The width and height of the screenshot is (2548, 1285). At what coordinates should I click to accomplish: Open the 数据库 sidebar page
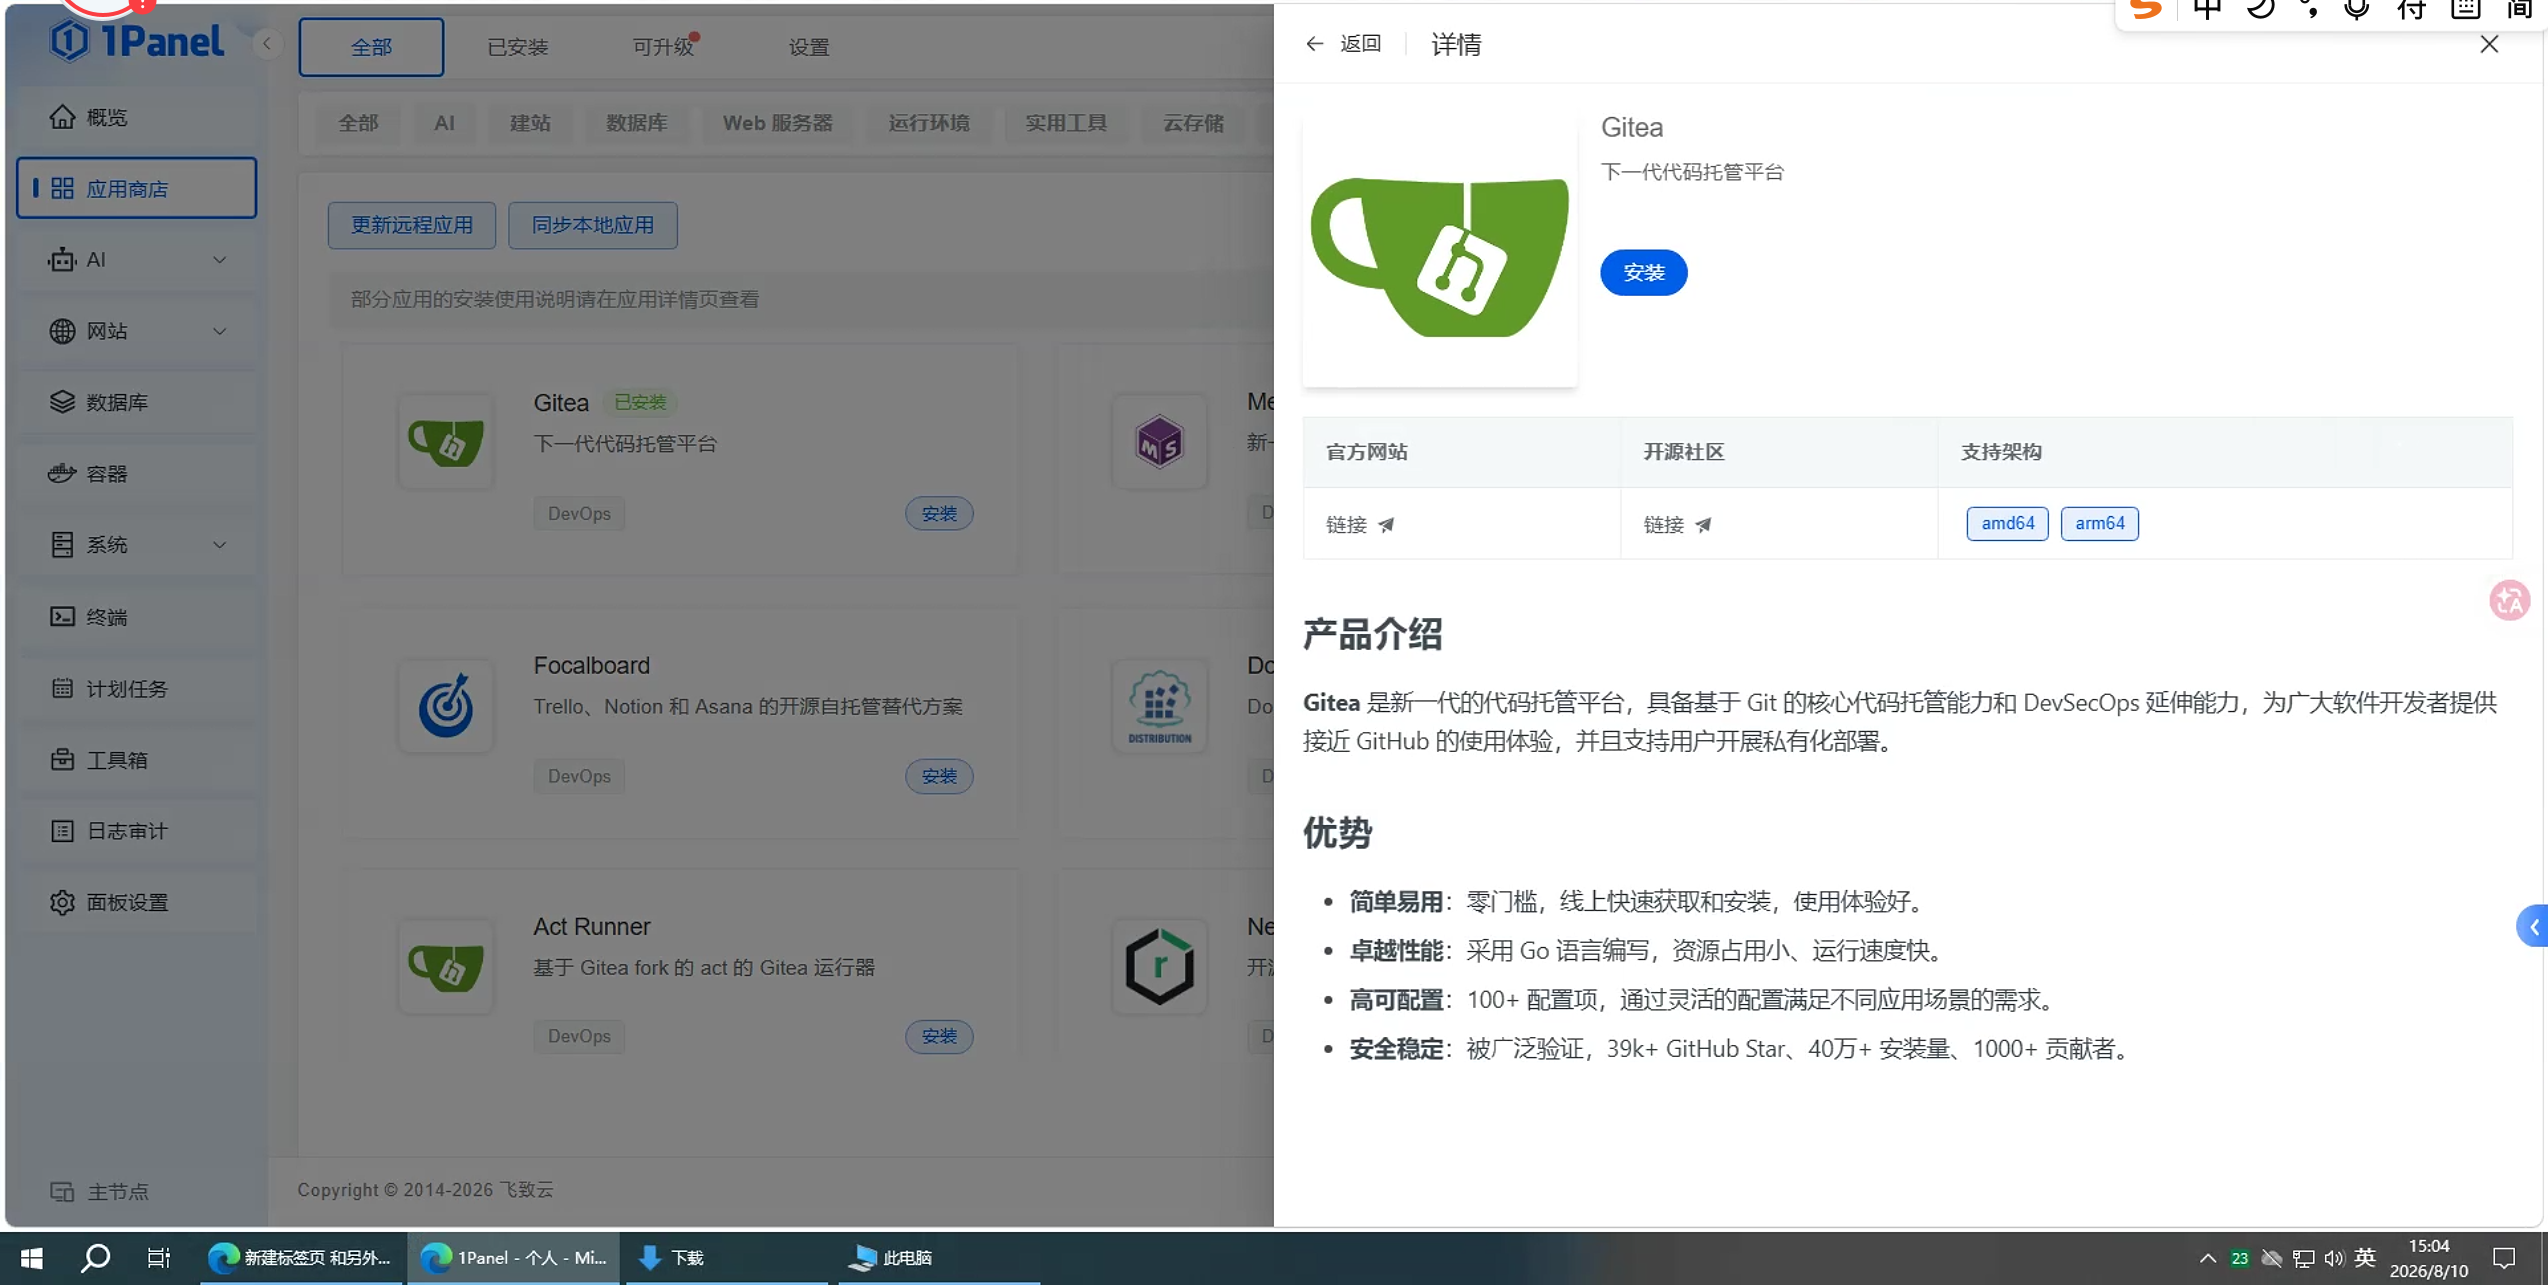click(x=136, y=402)
